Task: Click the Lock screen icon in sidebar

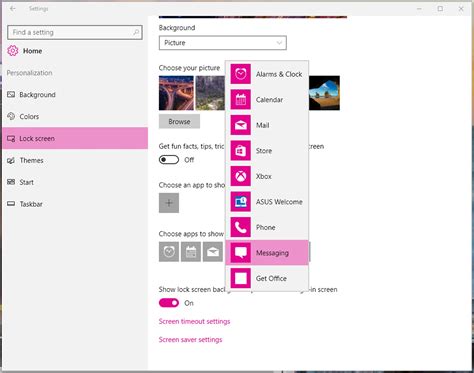Action: [11, 138]
